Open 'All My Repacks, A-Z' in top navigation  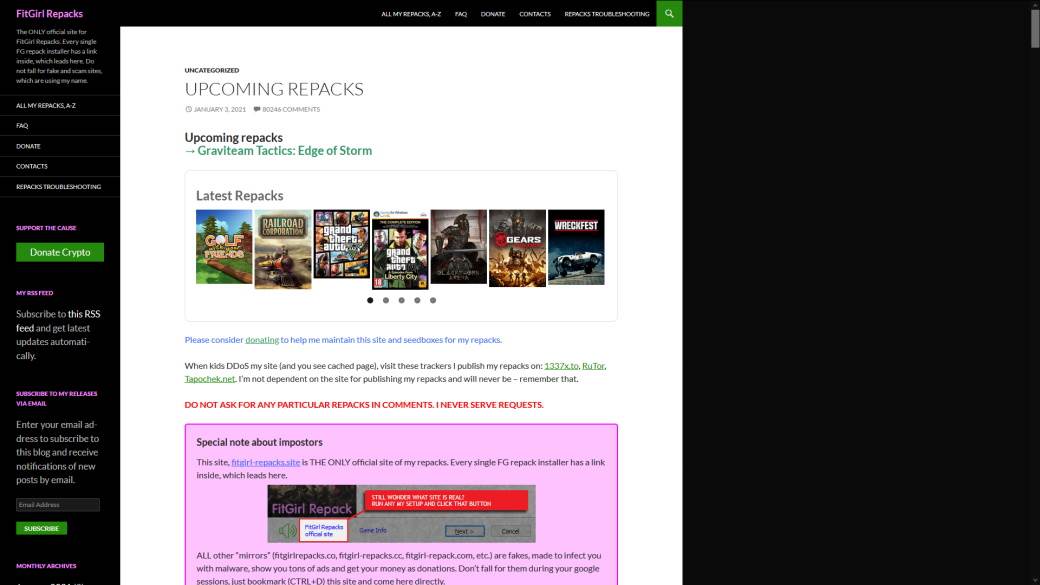411,14
